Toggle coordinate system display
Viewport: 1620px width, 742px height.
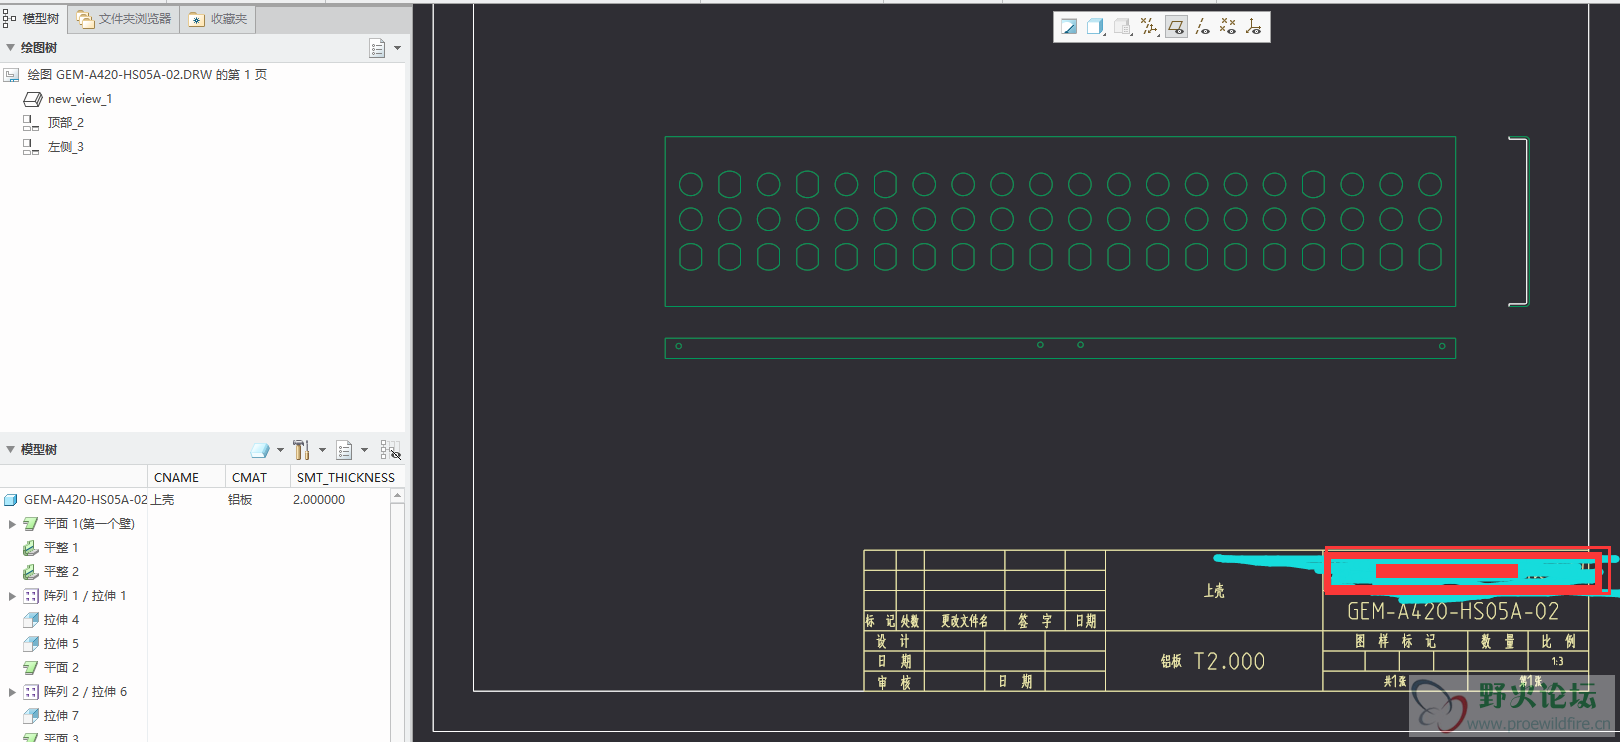[x=1254, y=27]
